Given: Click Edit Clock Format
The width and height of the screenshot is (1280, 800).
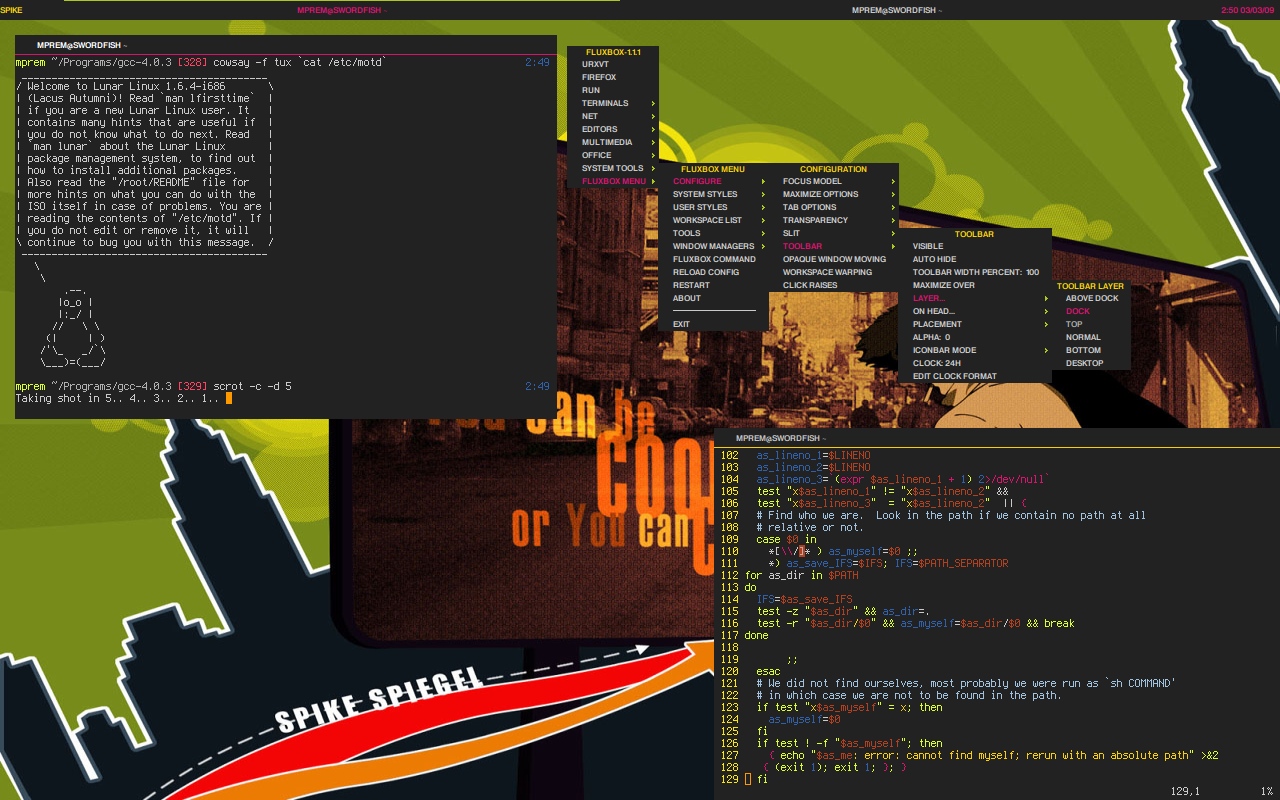Looking at the screenshot, I should point(975,376).
